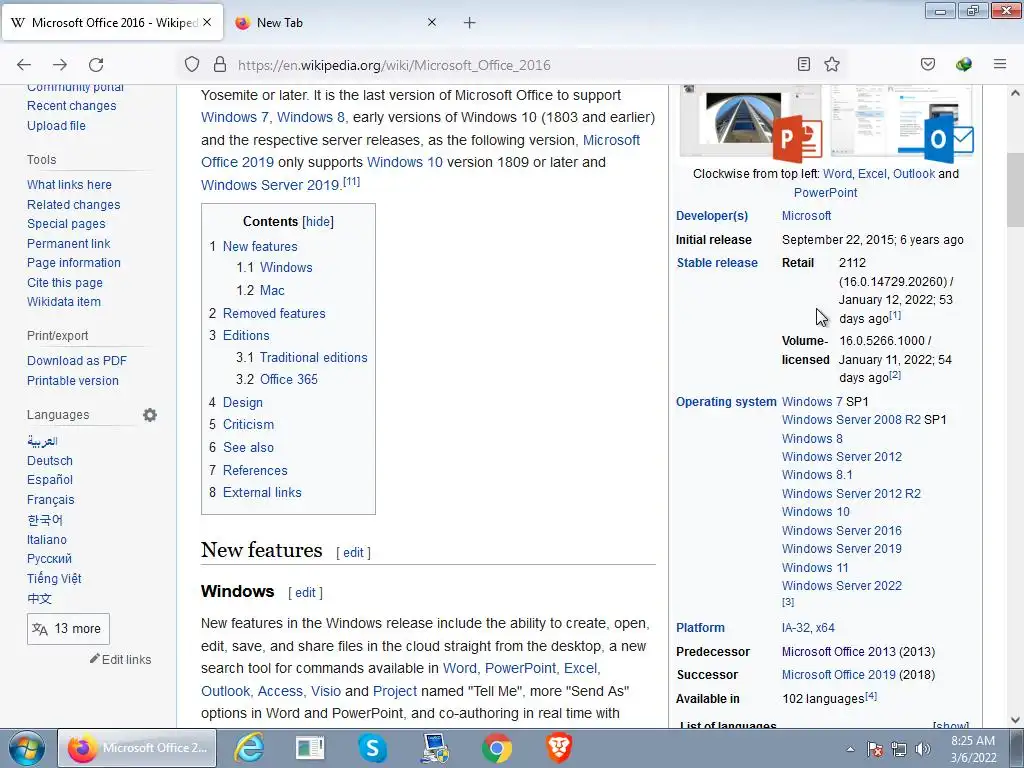This screenshot has height=768, width=1024.
Task: Hide the Contents table
Action: (318, 221)
